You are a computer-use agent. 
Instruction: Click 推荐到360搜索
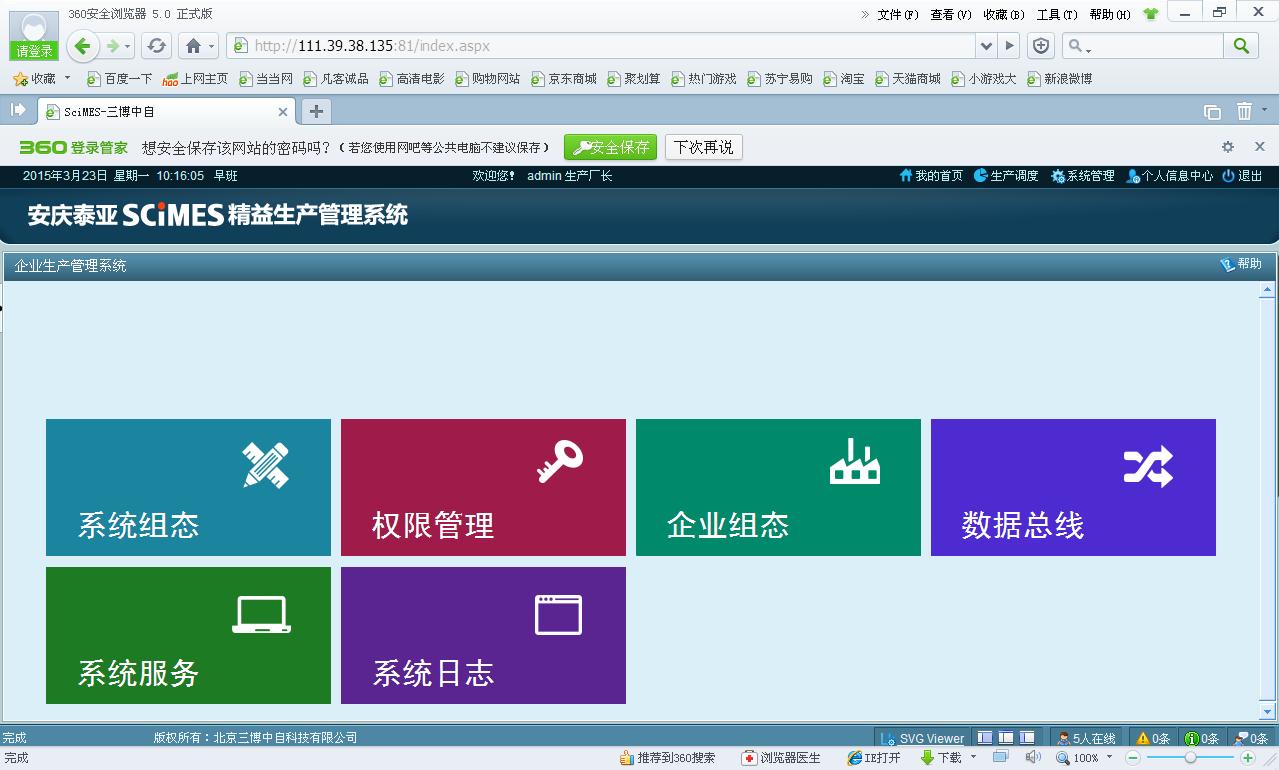[x=667, y=758]
